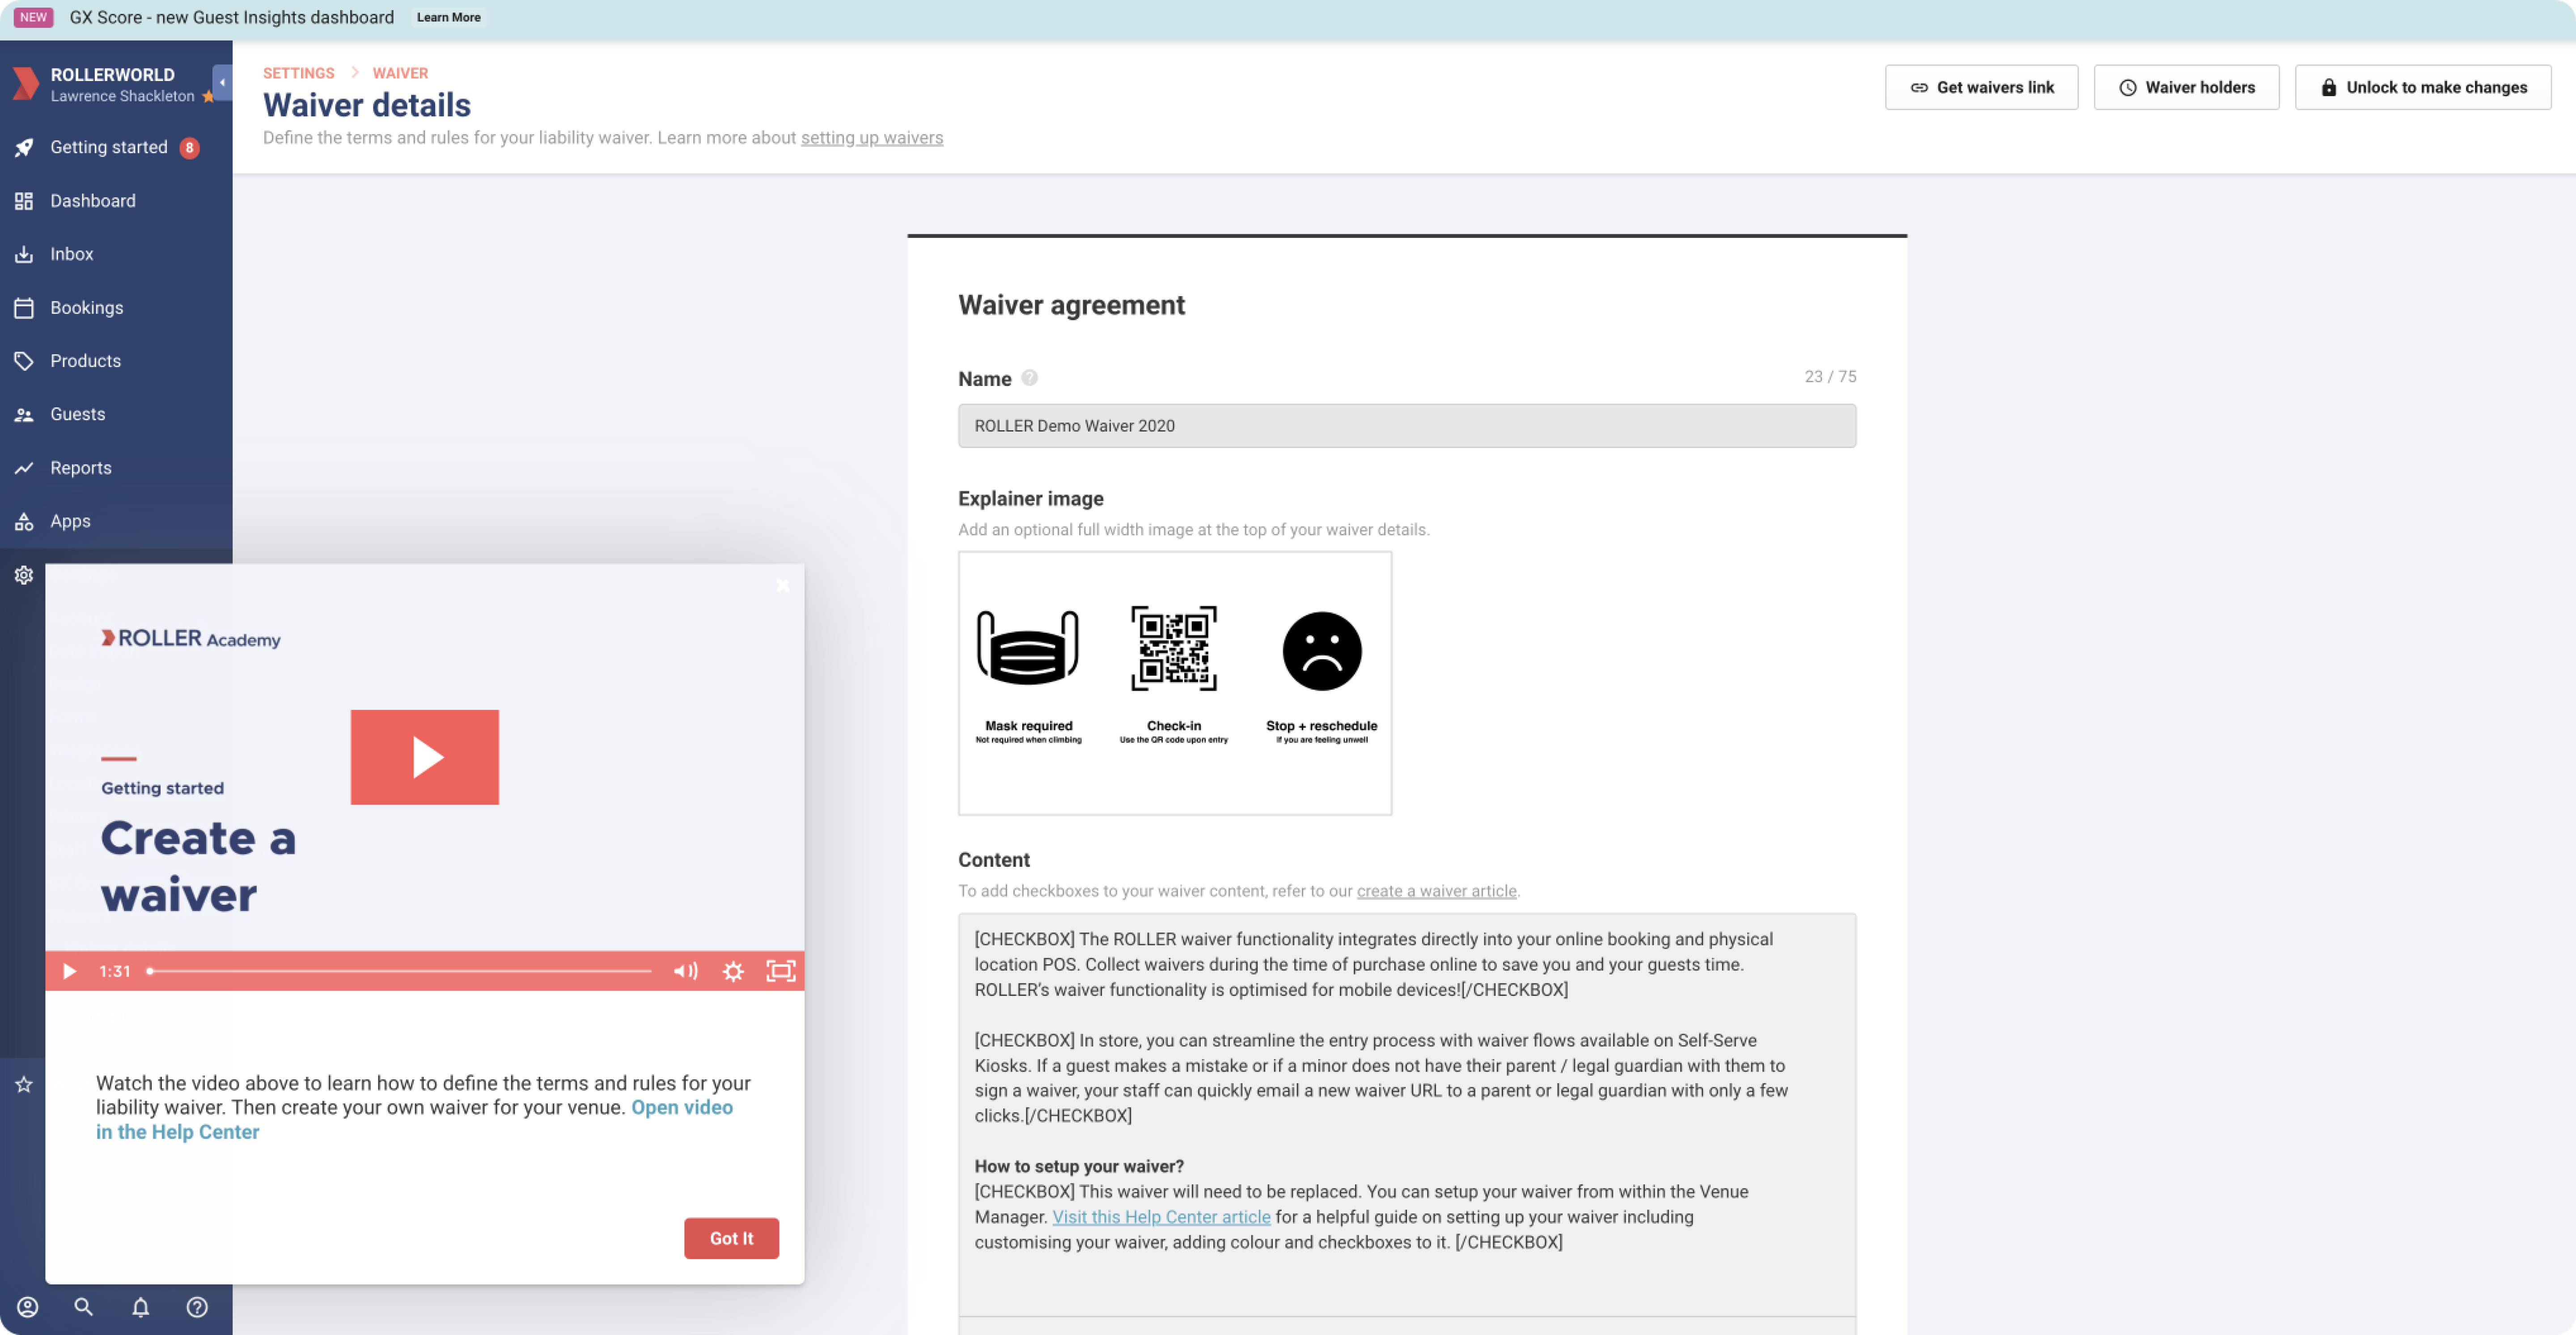Open the Inbox icon in the sidebar

[24, 253]
